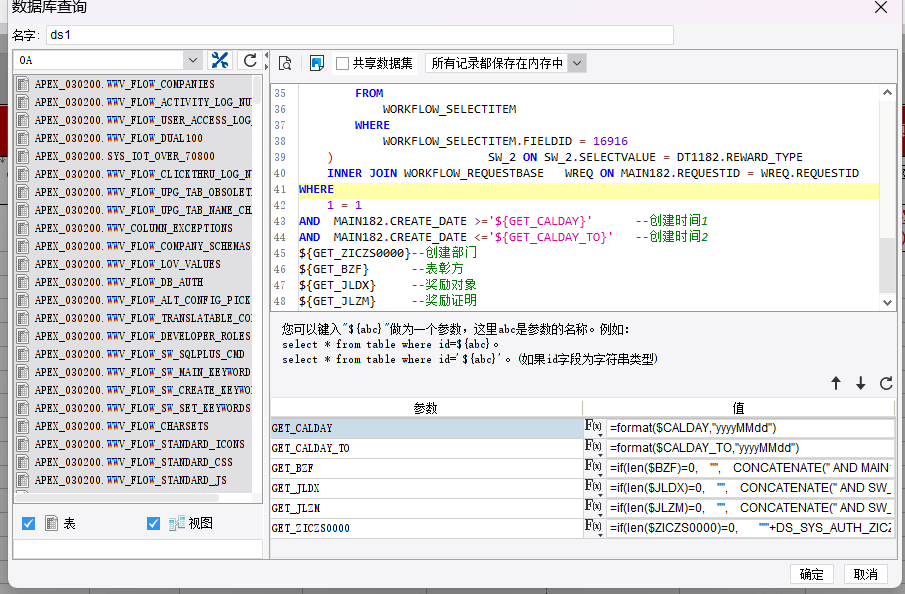Open formula editor for GET_BZF
The width and height of the screenshot is (905, 594).
593,468
